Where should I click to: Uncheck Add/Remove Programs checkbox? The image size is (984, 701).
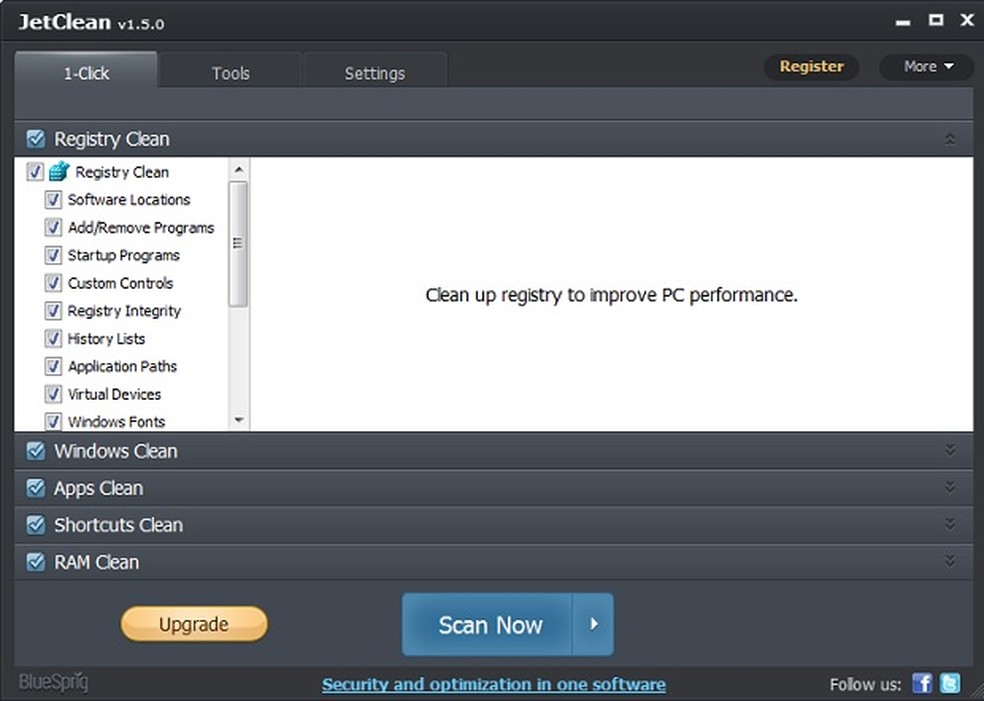(x=53, y=227)
